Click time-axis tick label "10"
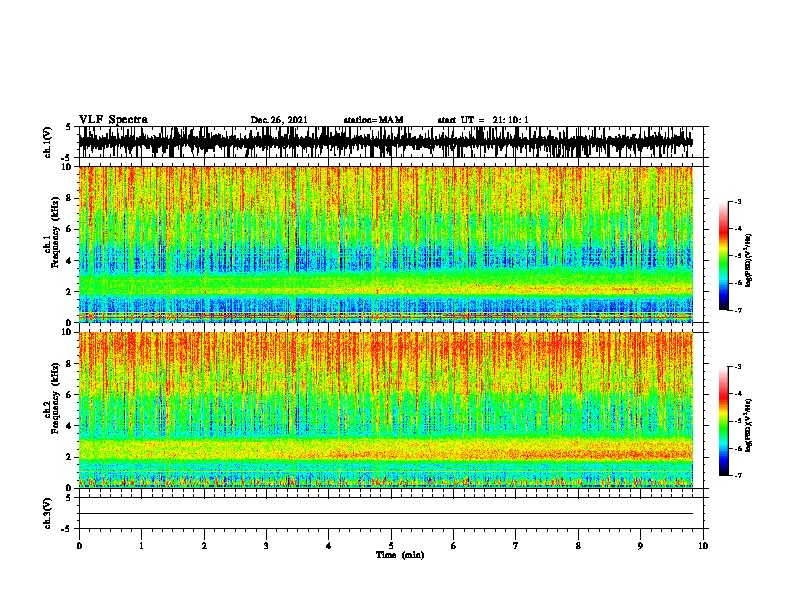 [x=703, y=546]
